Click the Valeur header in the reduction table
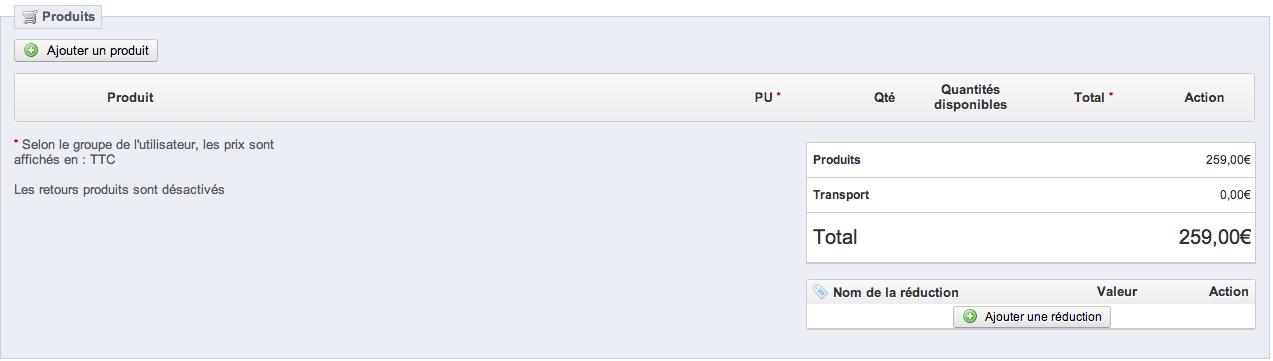Image resolution: width=1273 pixels, height=361 pixels. (1117, 292)
